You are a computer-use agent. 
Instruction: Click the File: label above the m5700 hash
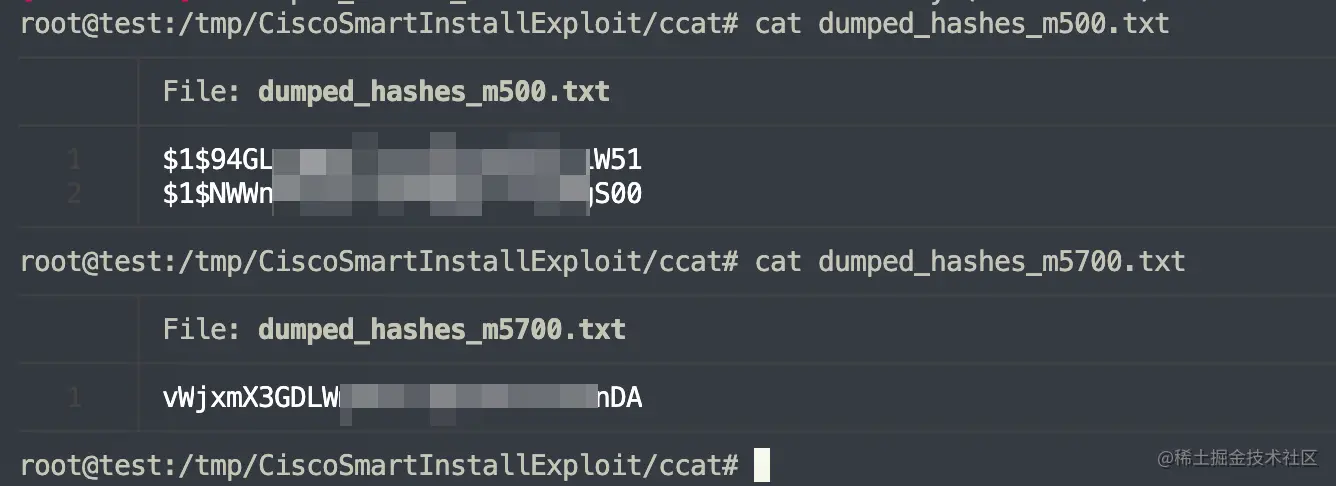[x=202, y=329]
